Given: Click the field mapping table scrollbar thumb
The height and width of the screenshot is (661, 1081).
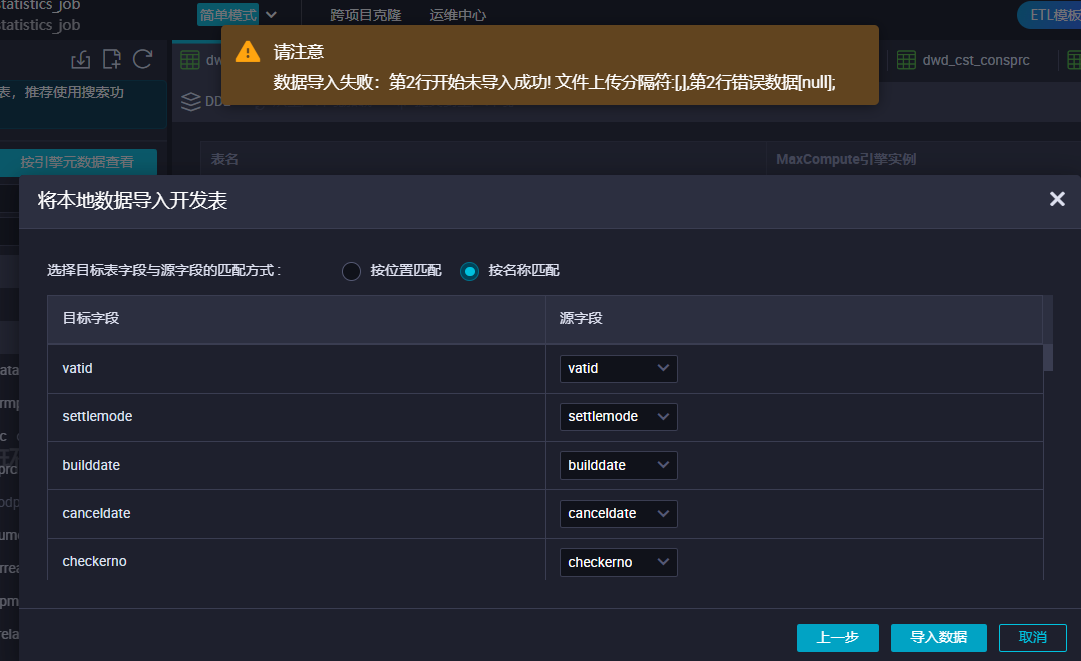Looking at the screenshot, I should tap(1048, 357).
